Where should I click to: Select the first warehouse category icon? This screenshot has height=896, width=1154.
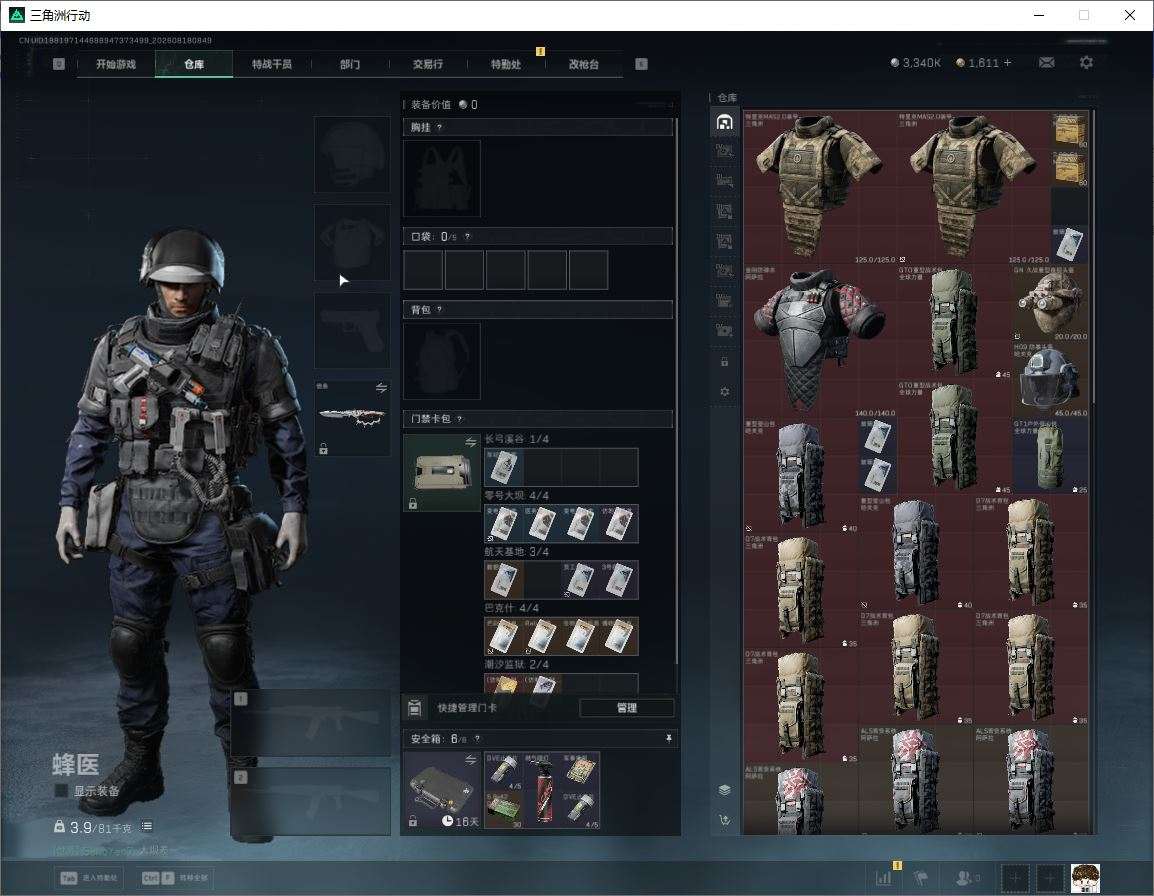pyautogui.click(x=724, y=121)
